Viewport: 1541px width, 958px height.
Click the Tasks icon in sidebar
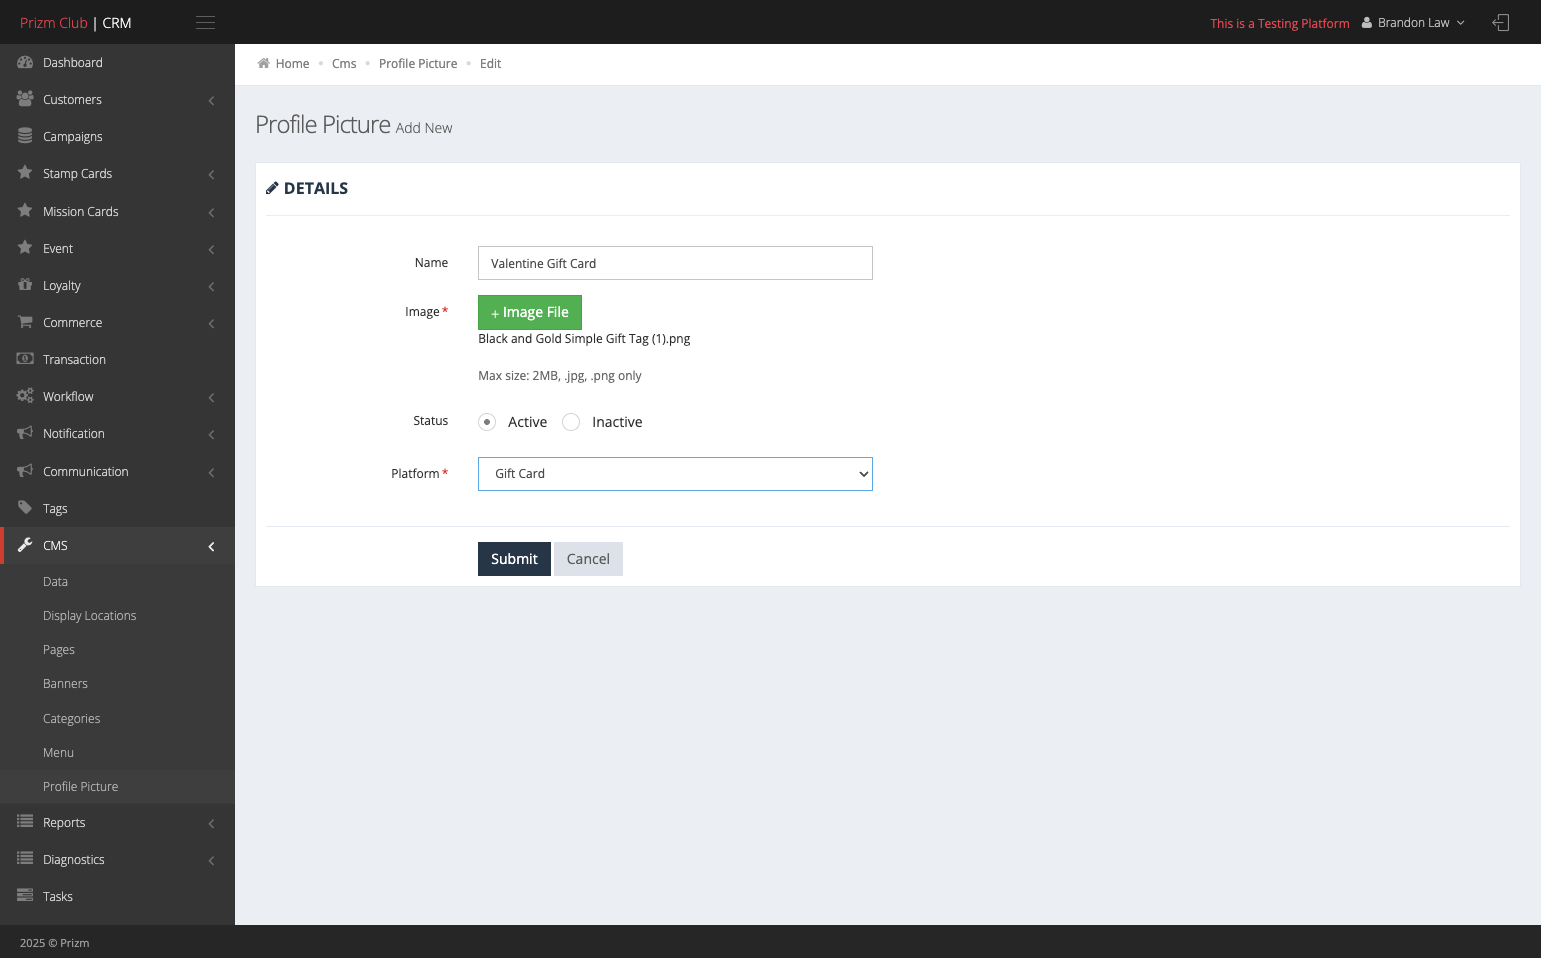point(25,896)
